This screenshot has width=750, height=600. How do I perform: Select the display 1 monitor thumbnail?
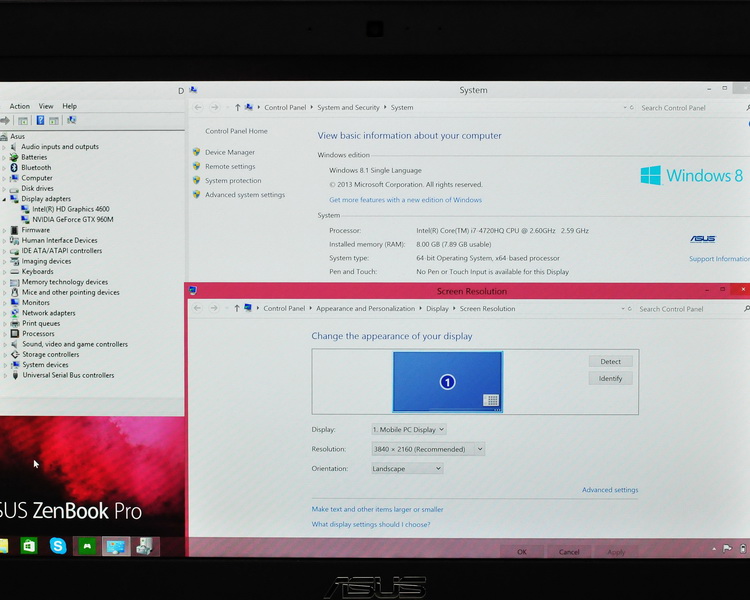coord(448,382)
